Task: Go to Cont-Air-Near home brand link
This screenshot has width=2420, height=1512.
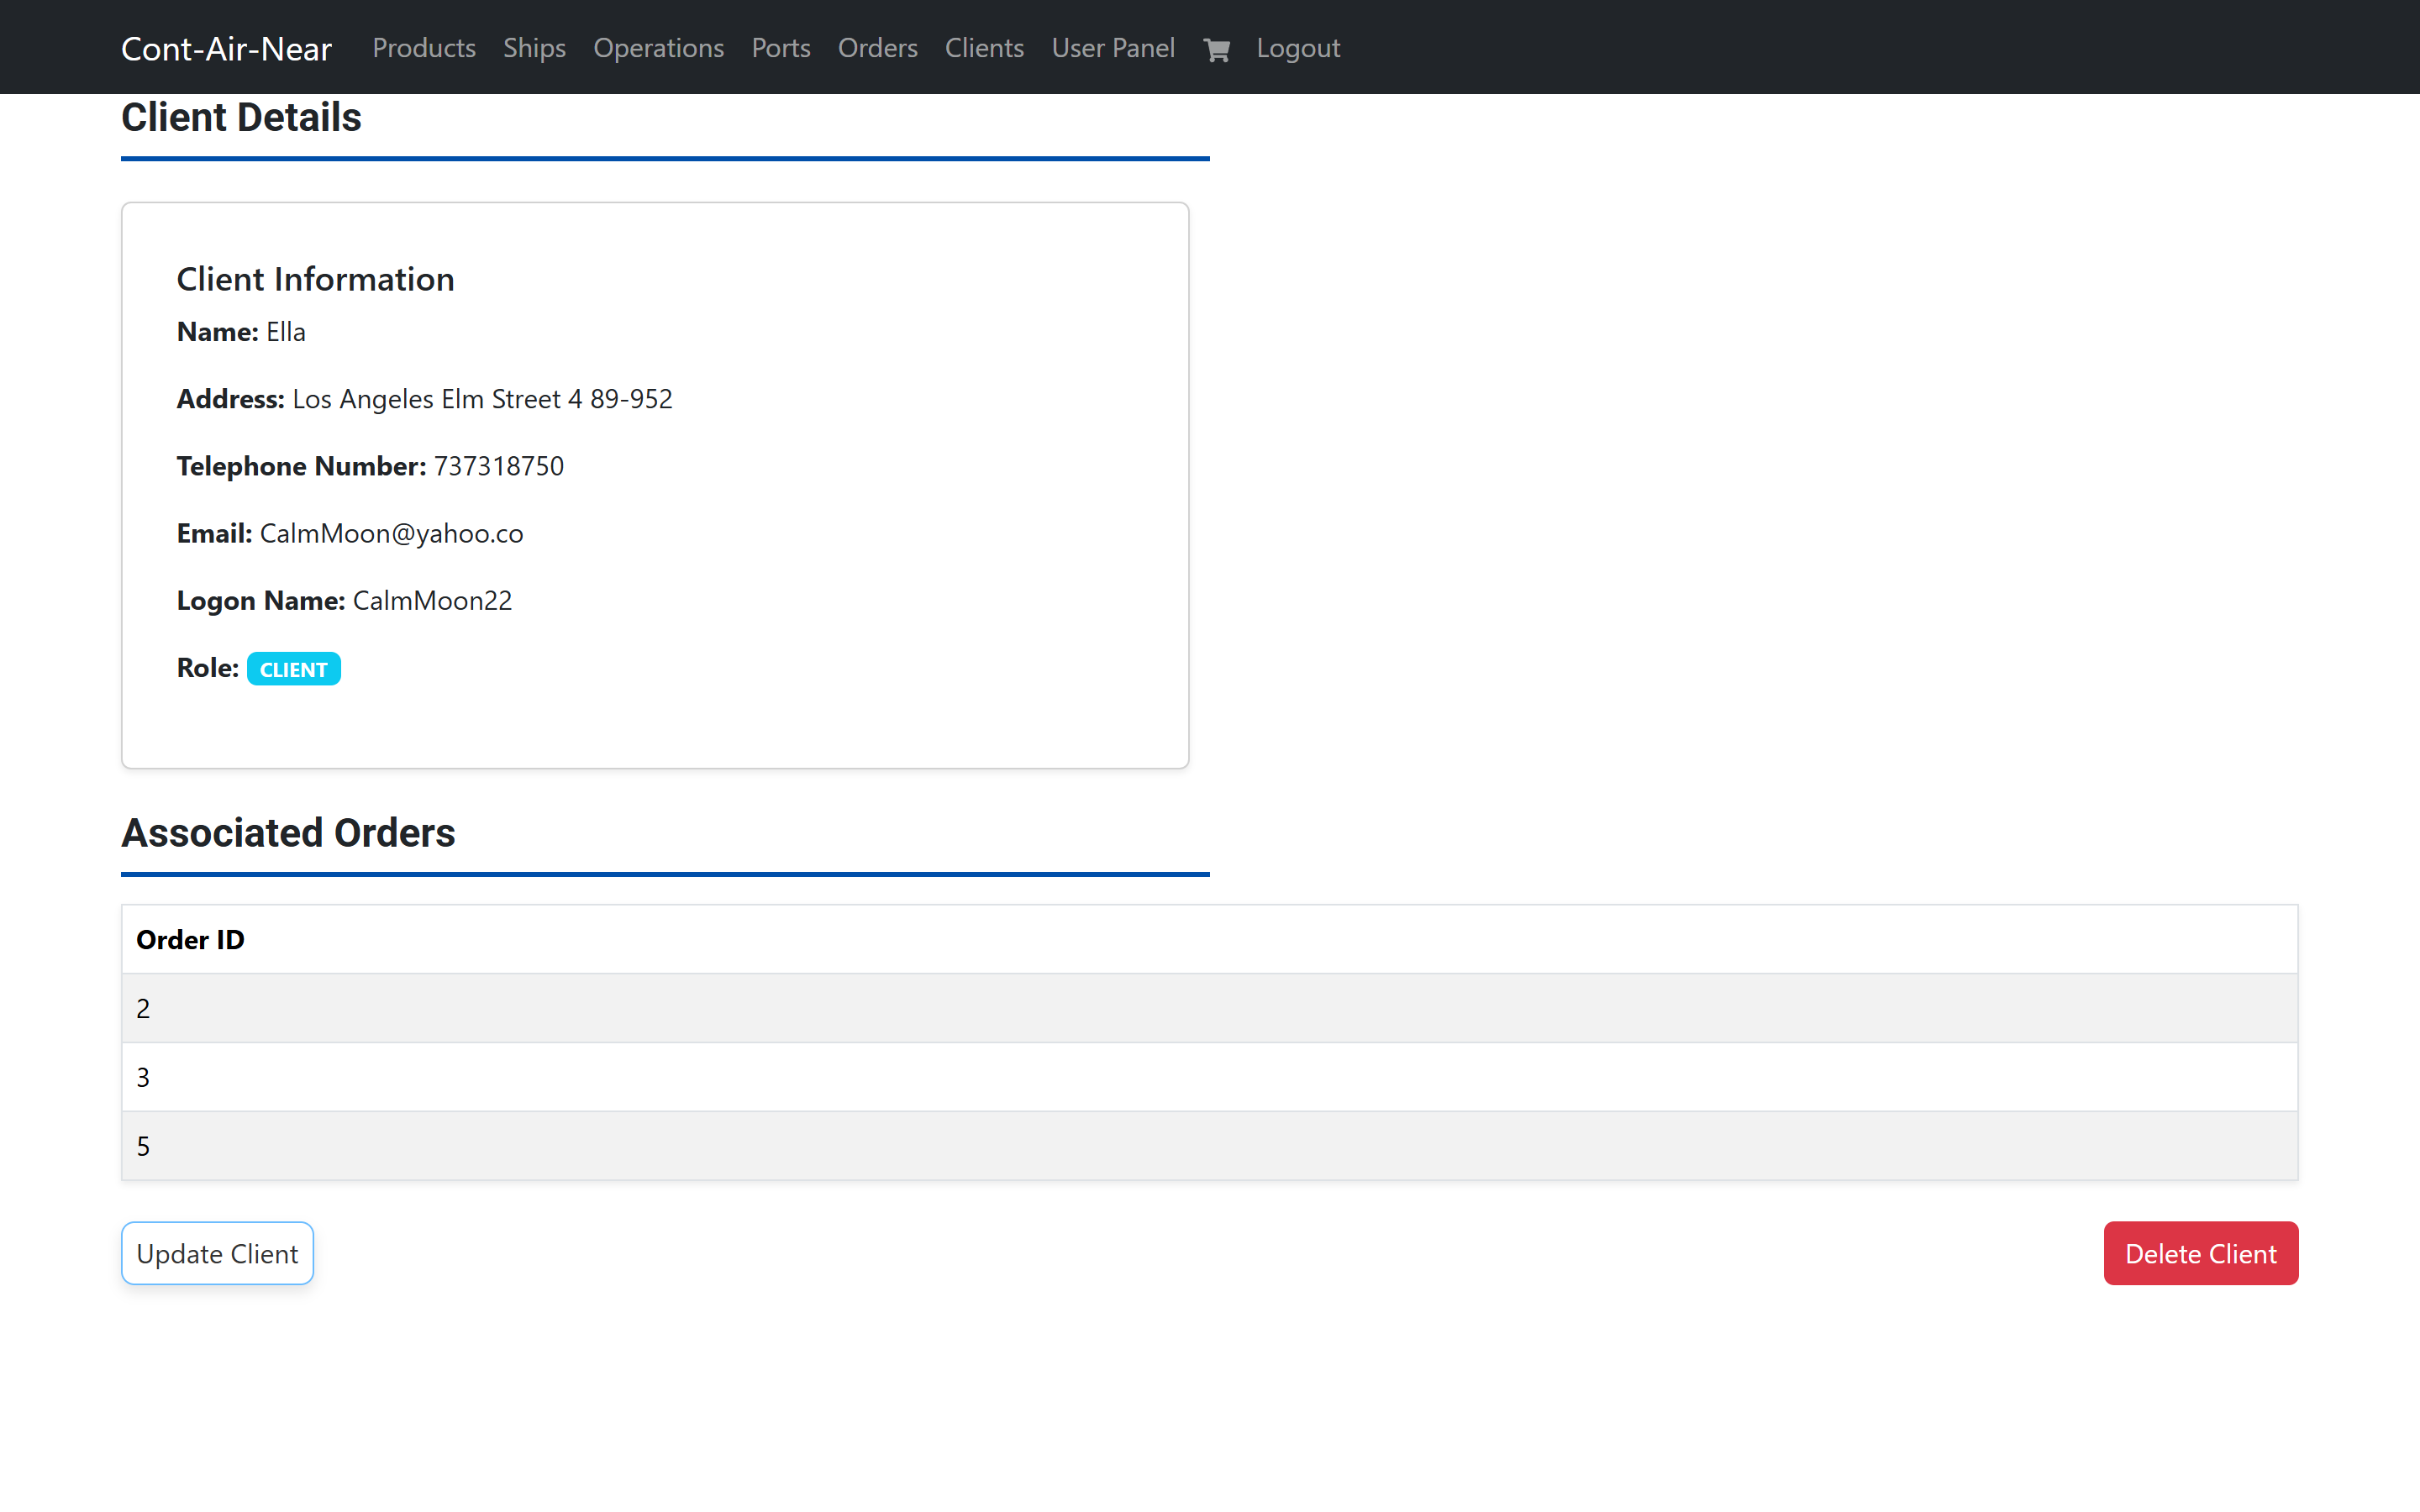Action: pos(226,48)
